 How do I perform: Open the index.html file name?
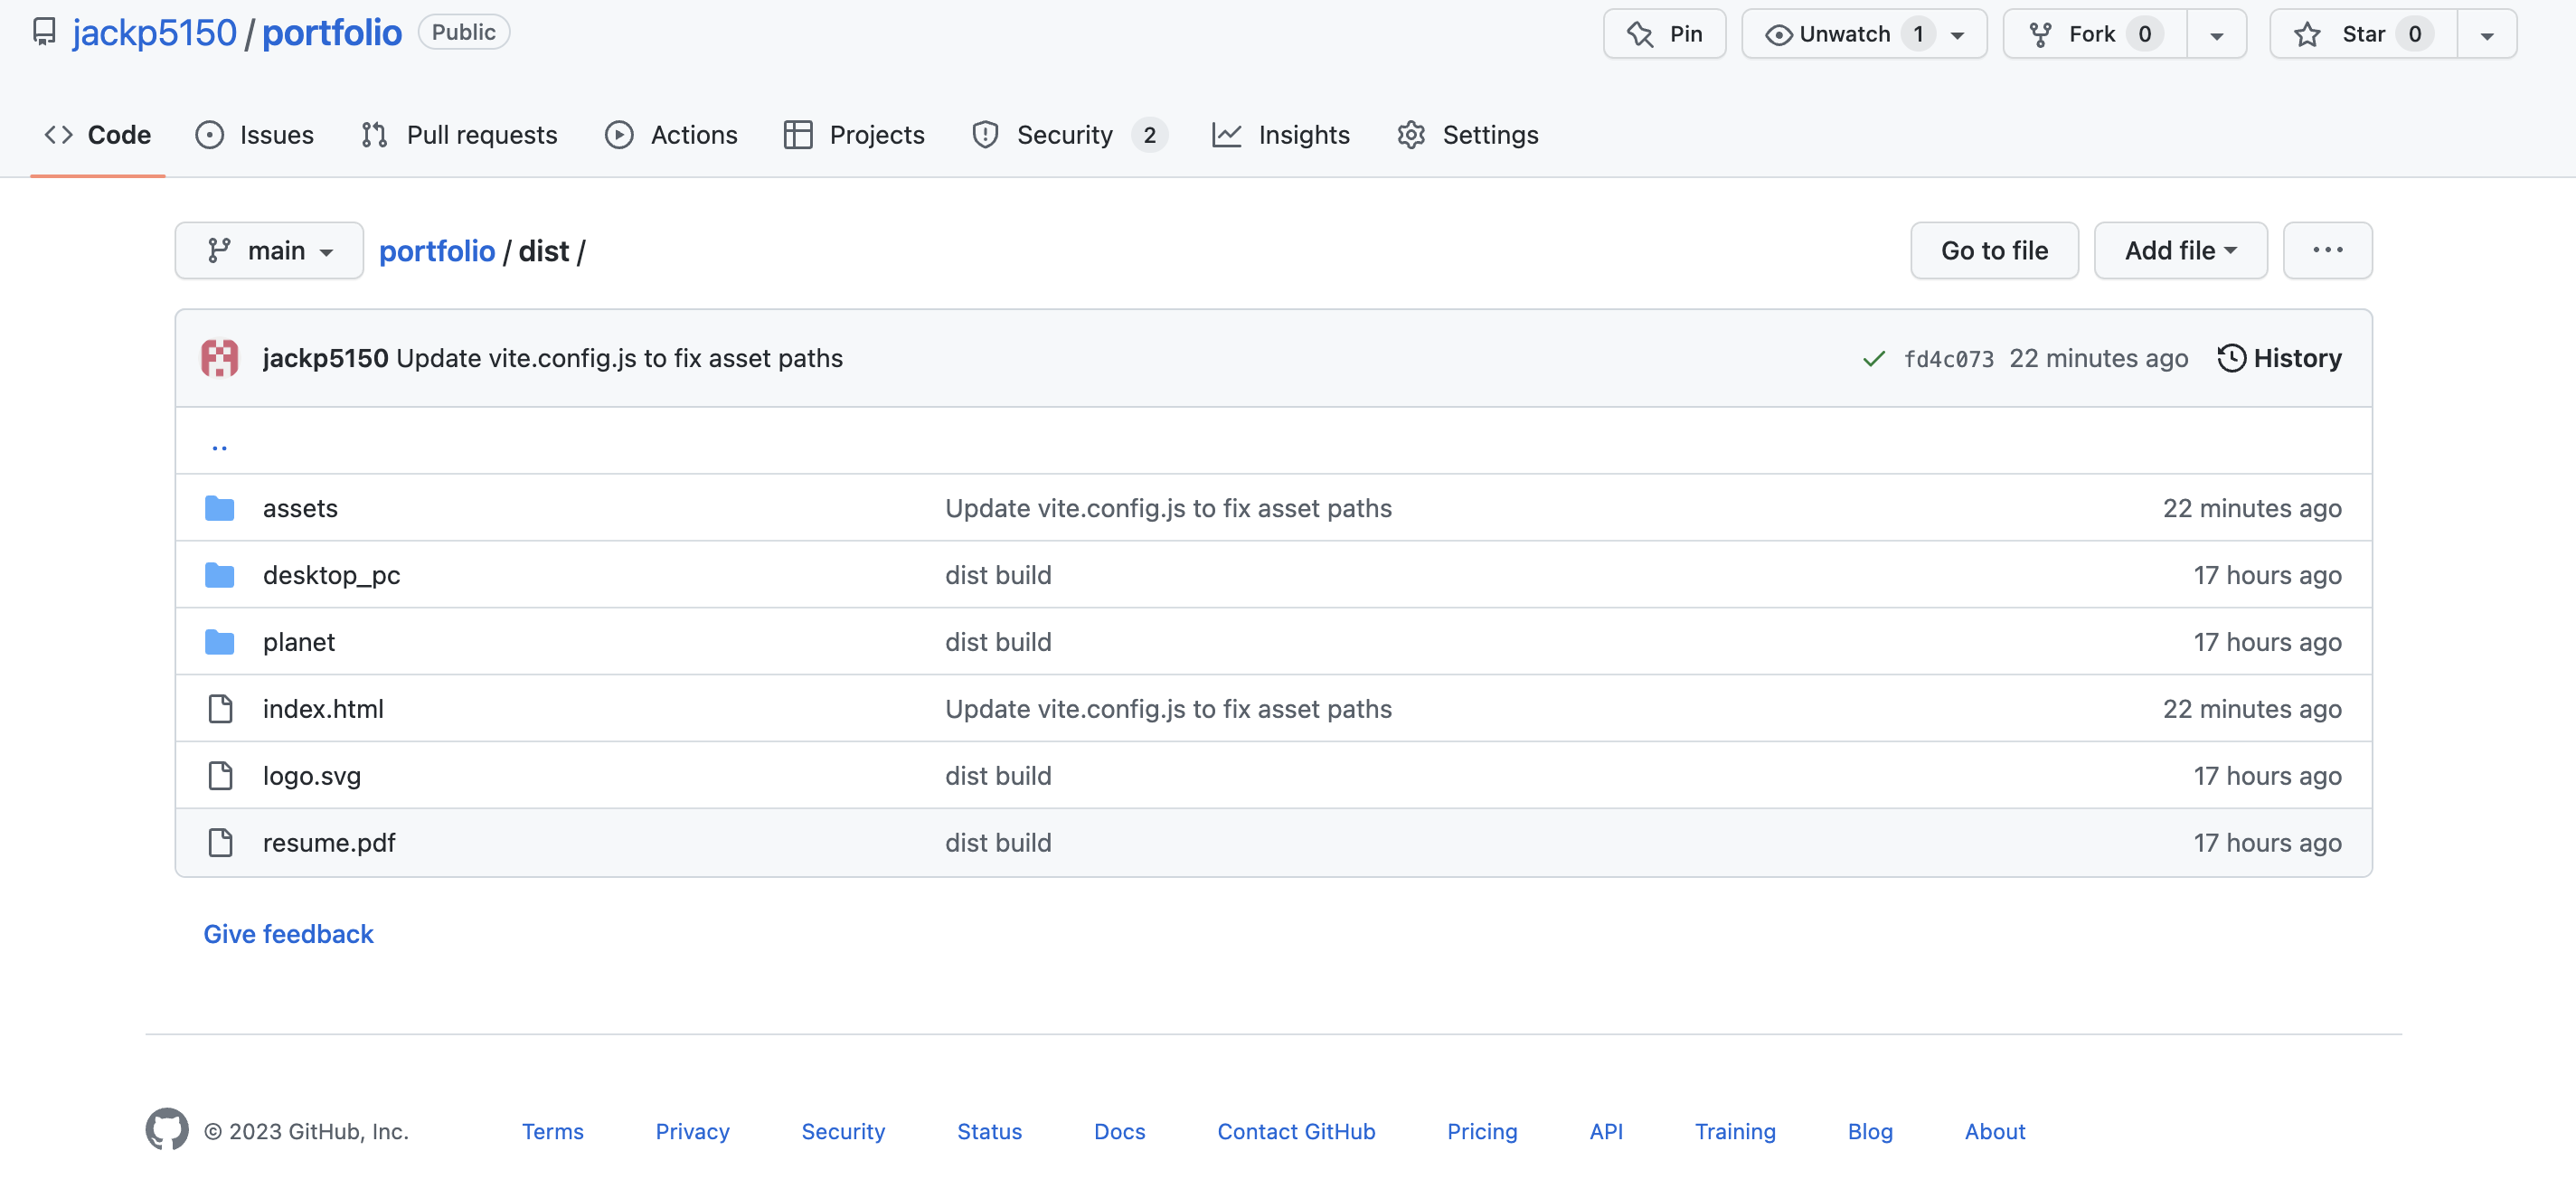[x=323, y=709]
